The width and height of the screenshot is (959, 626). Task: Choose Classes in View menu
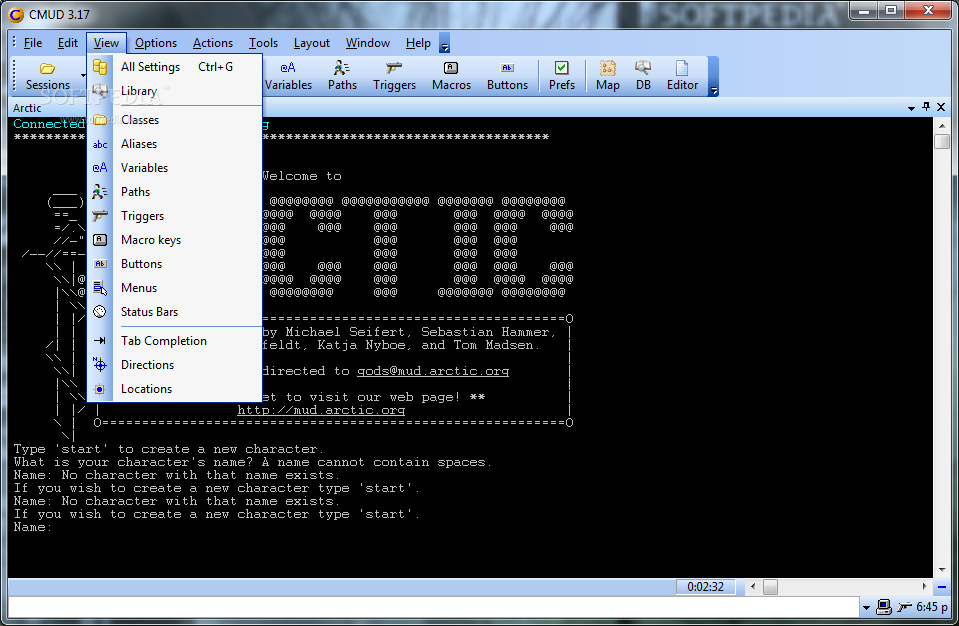click(175, 120)
